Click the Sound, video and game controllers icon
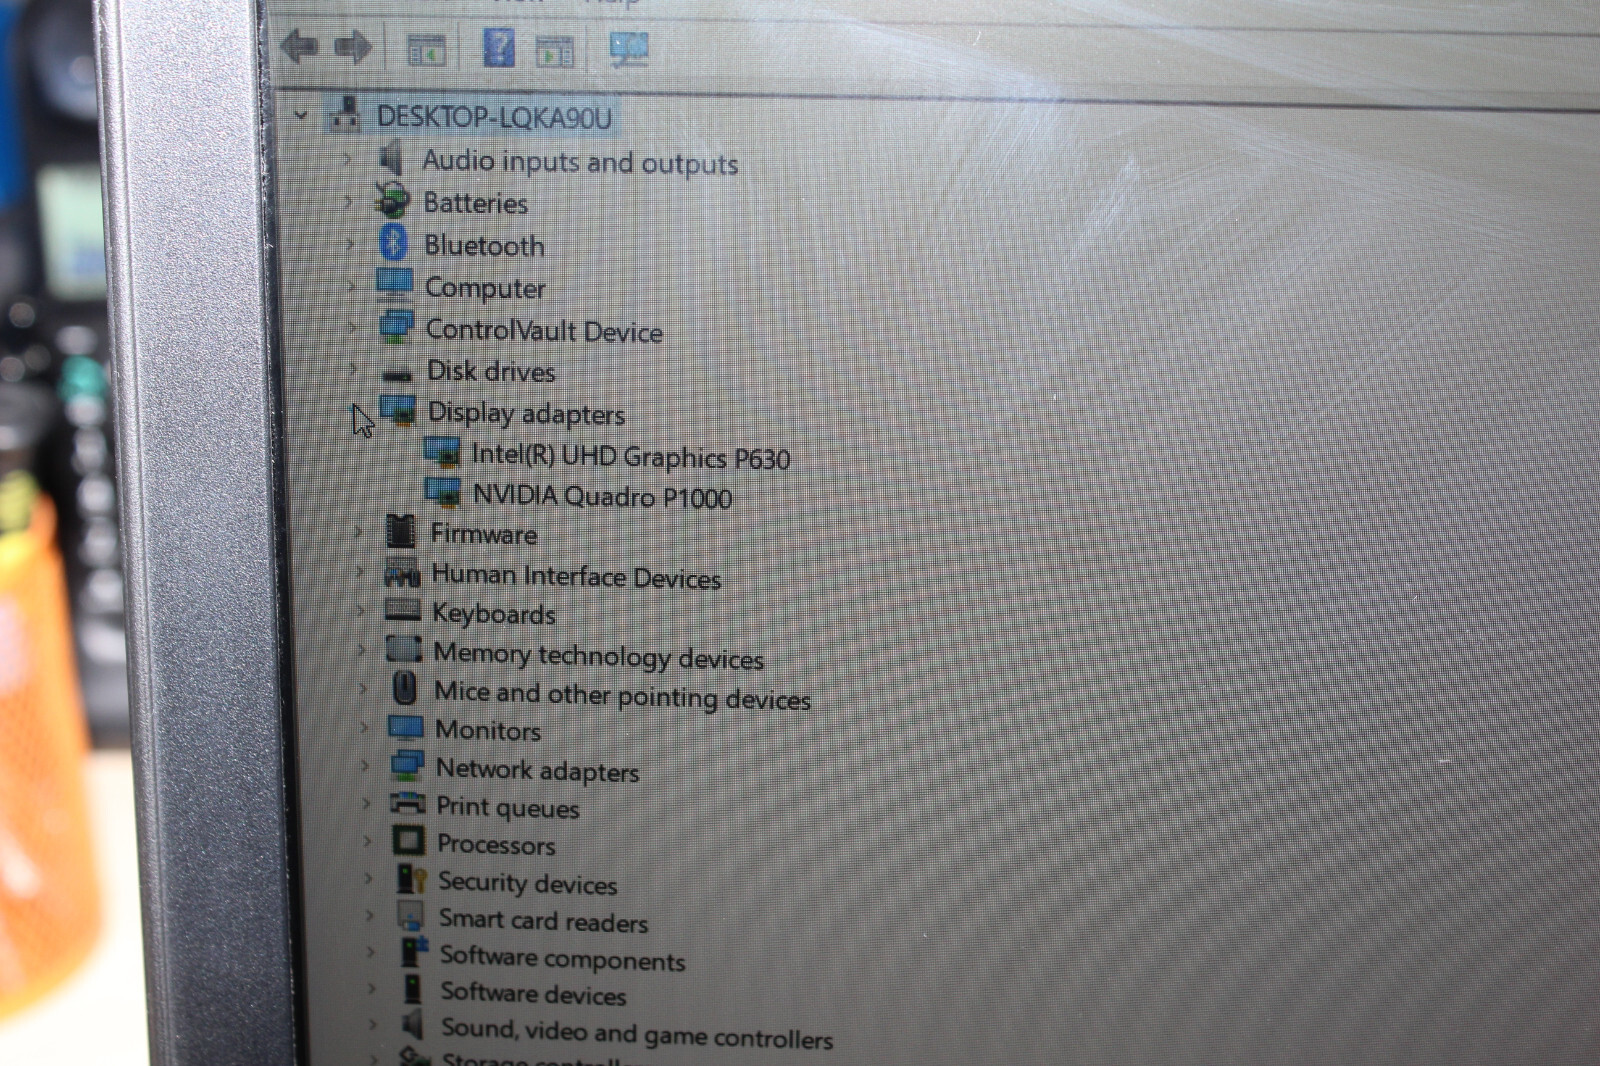1600x1066 pixels. pos(413,1024)
